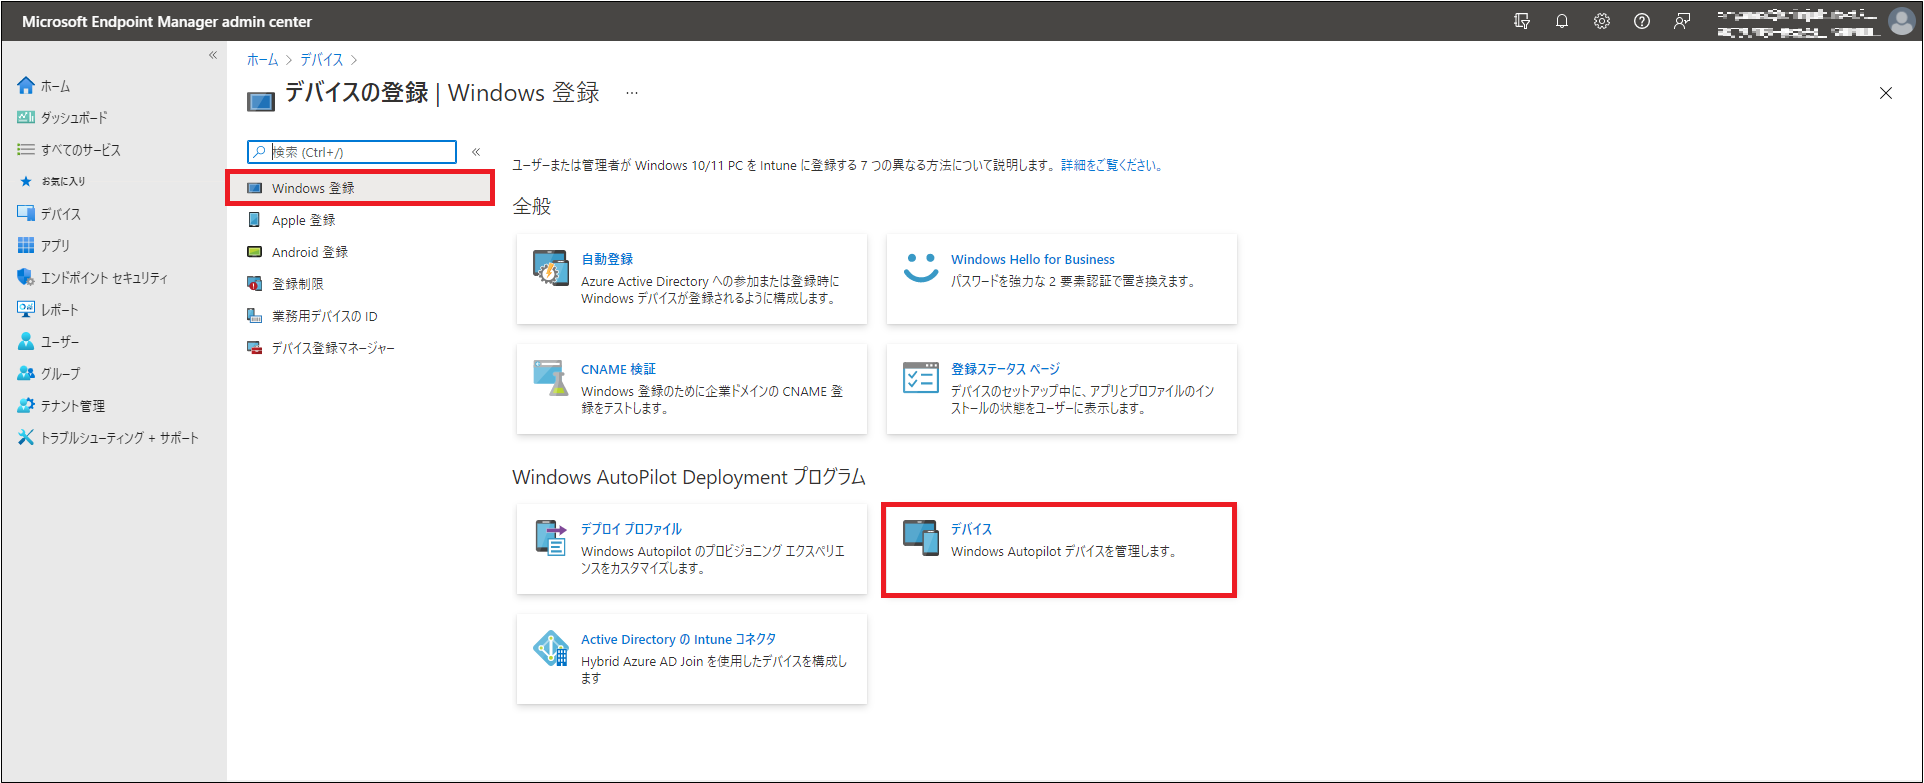Collapse the blade menu next to search
Viewport: 1924px width, 783px height.
[x=476, y=152]
